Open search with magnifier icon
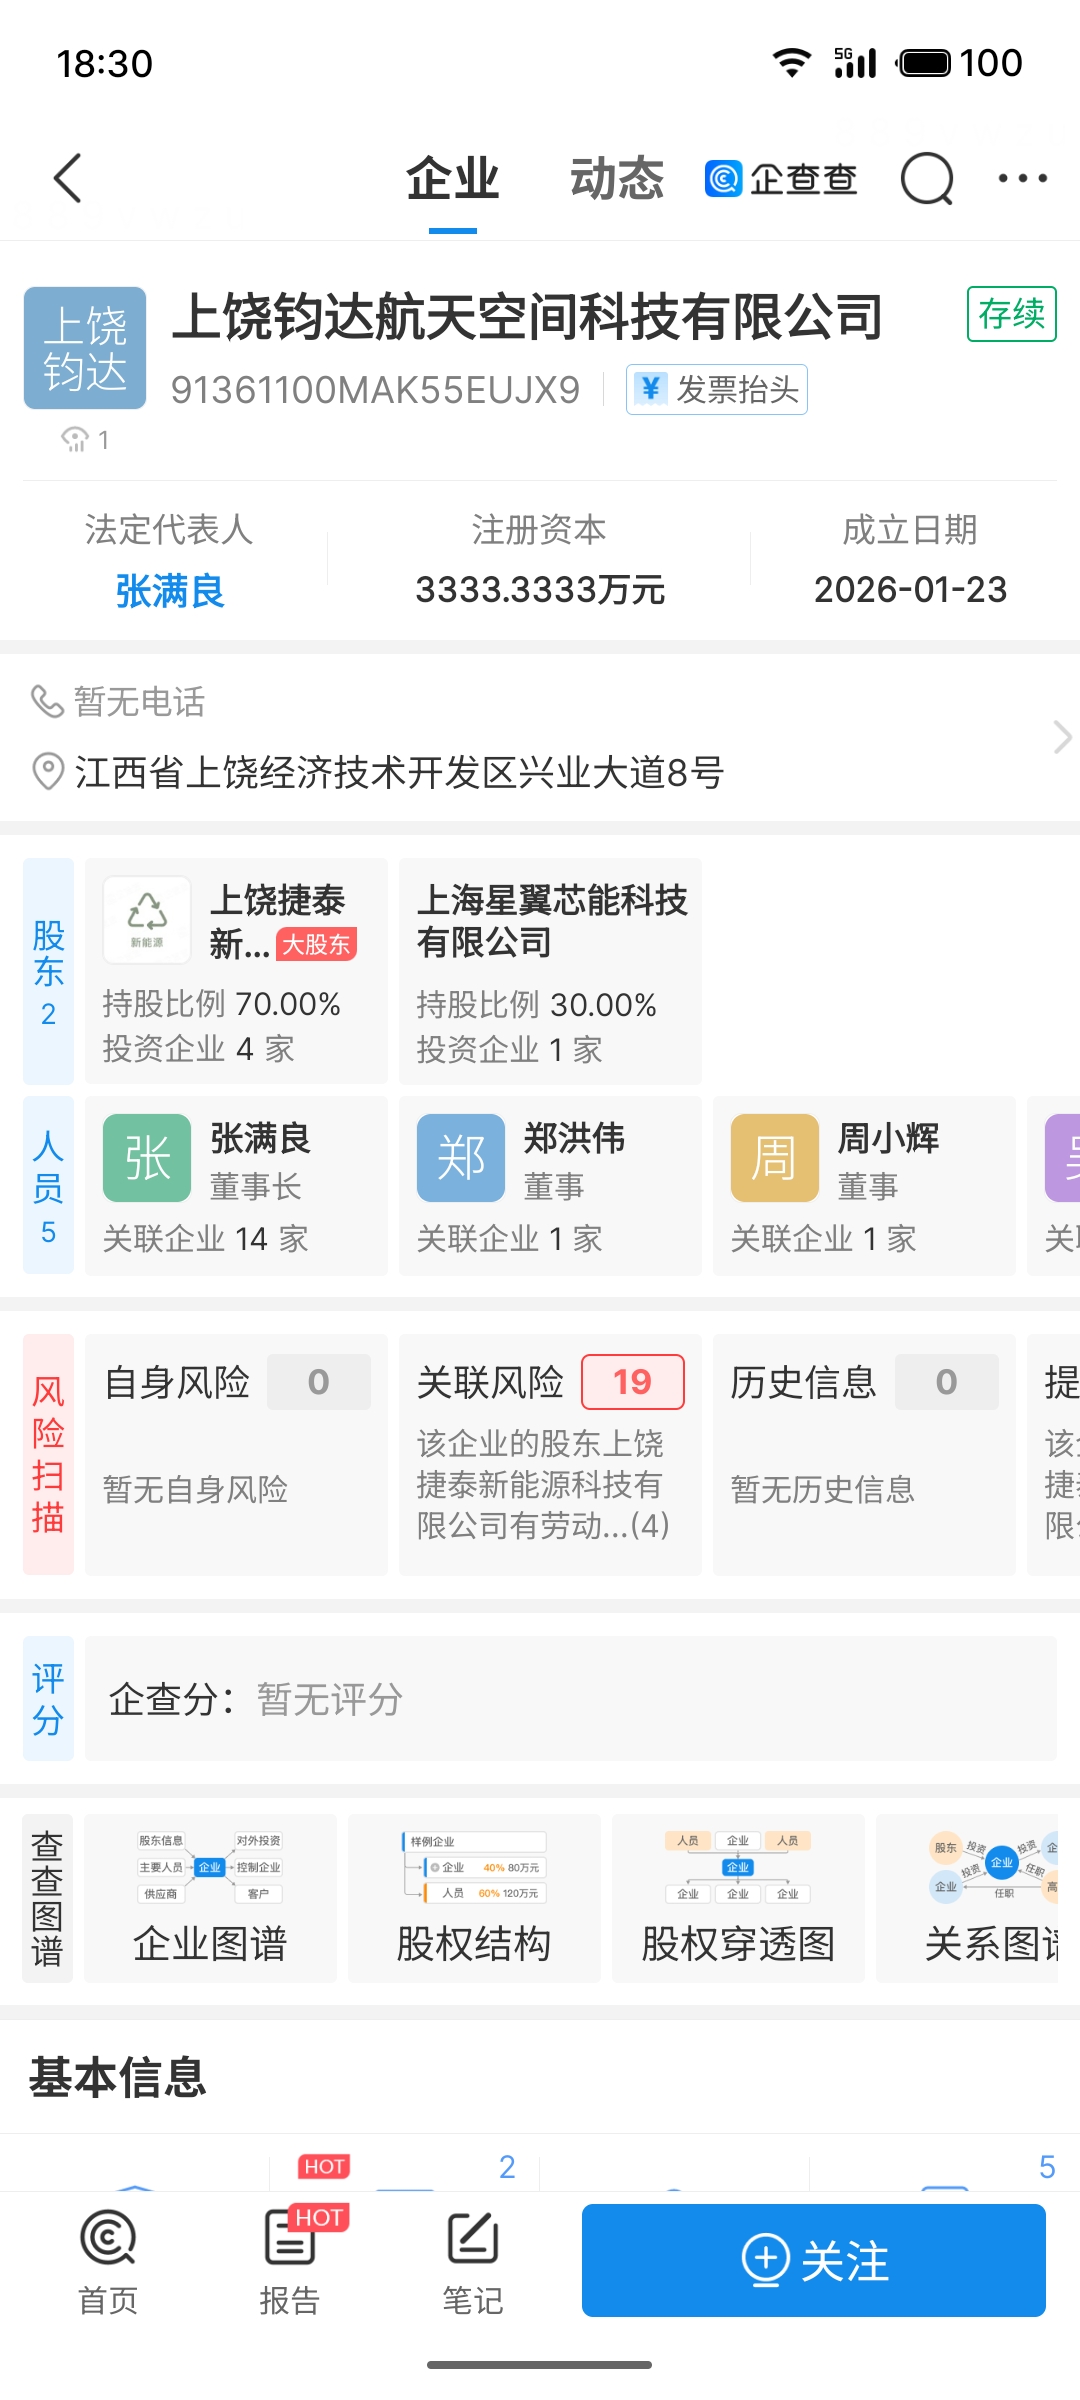 point(927,179)
